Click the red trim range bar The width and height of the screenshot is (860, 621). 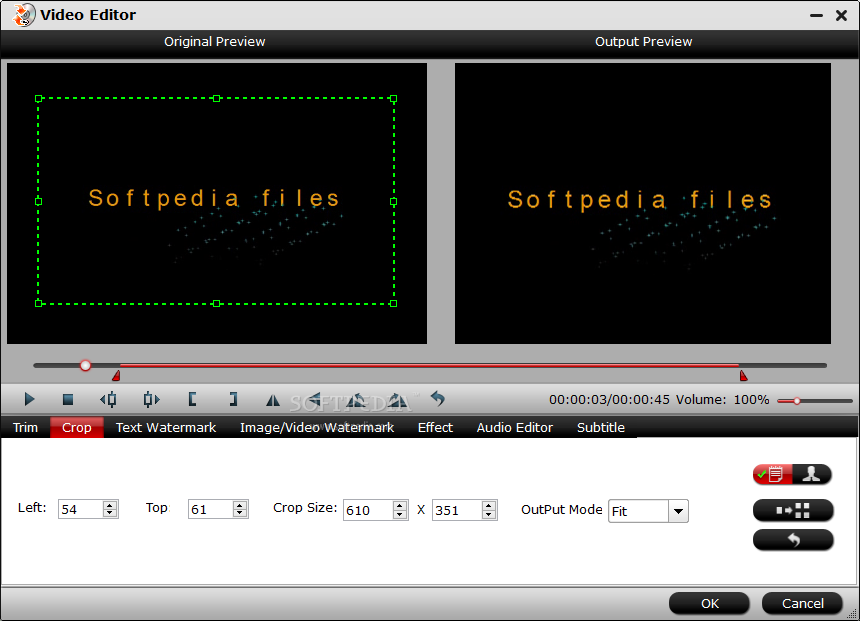[429, 365]
